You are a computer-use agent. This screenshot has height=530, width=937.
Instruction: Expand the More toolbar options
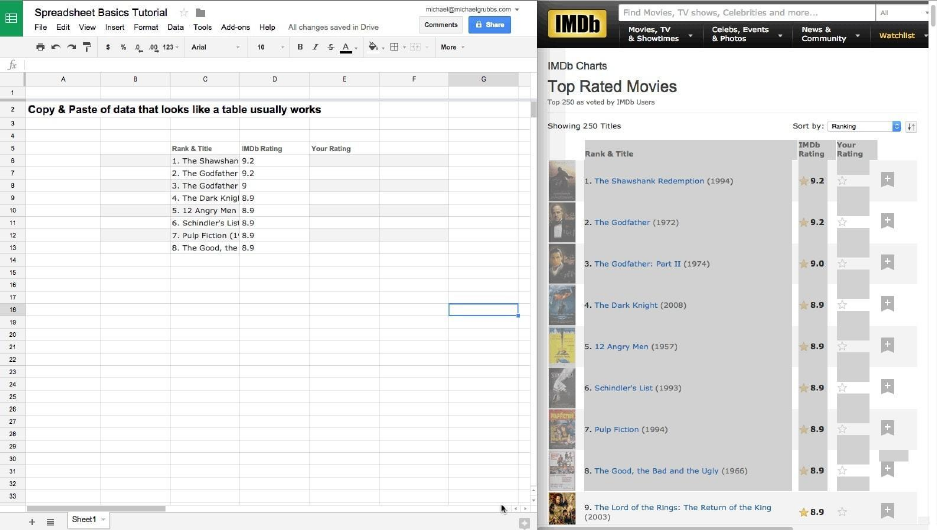[452, 47]
